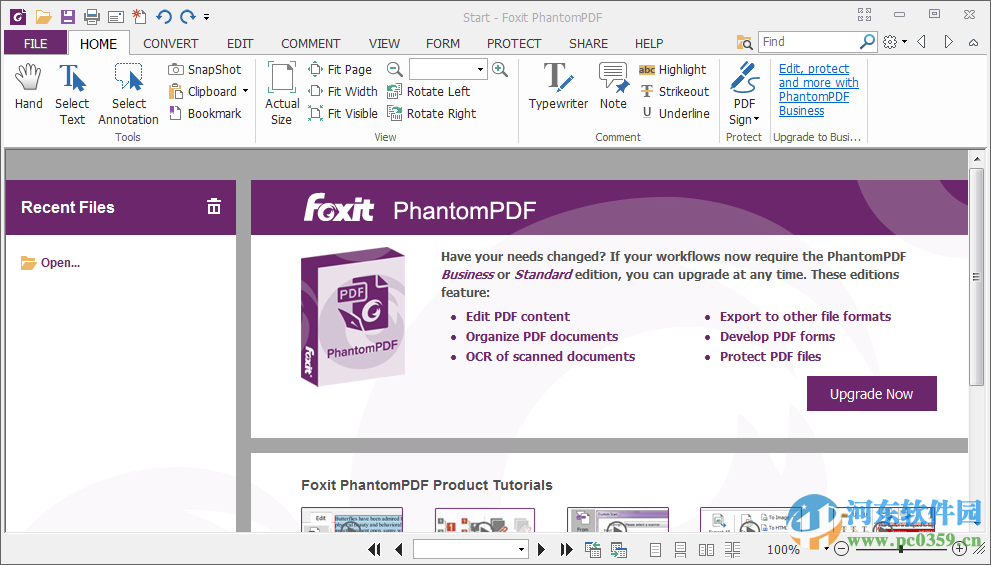Click the zoom in plus circle in status bar
The image size is (991, 565).
coord(960,549)
